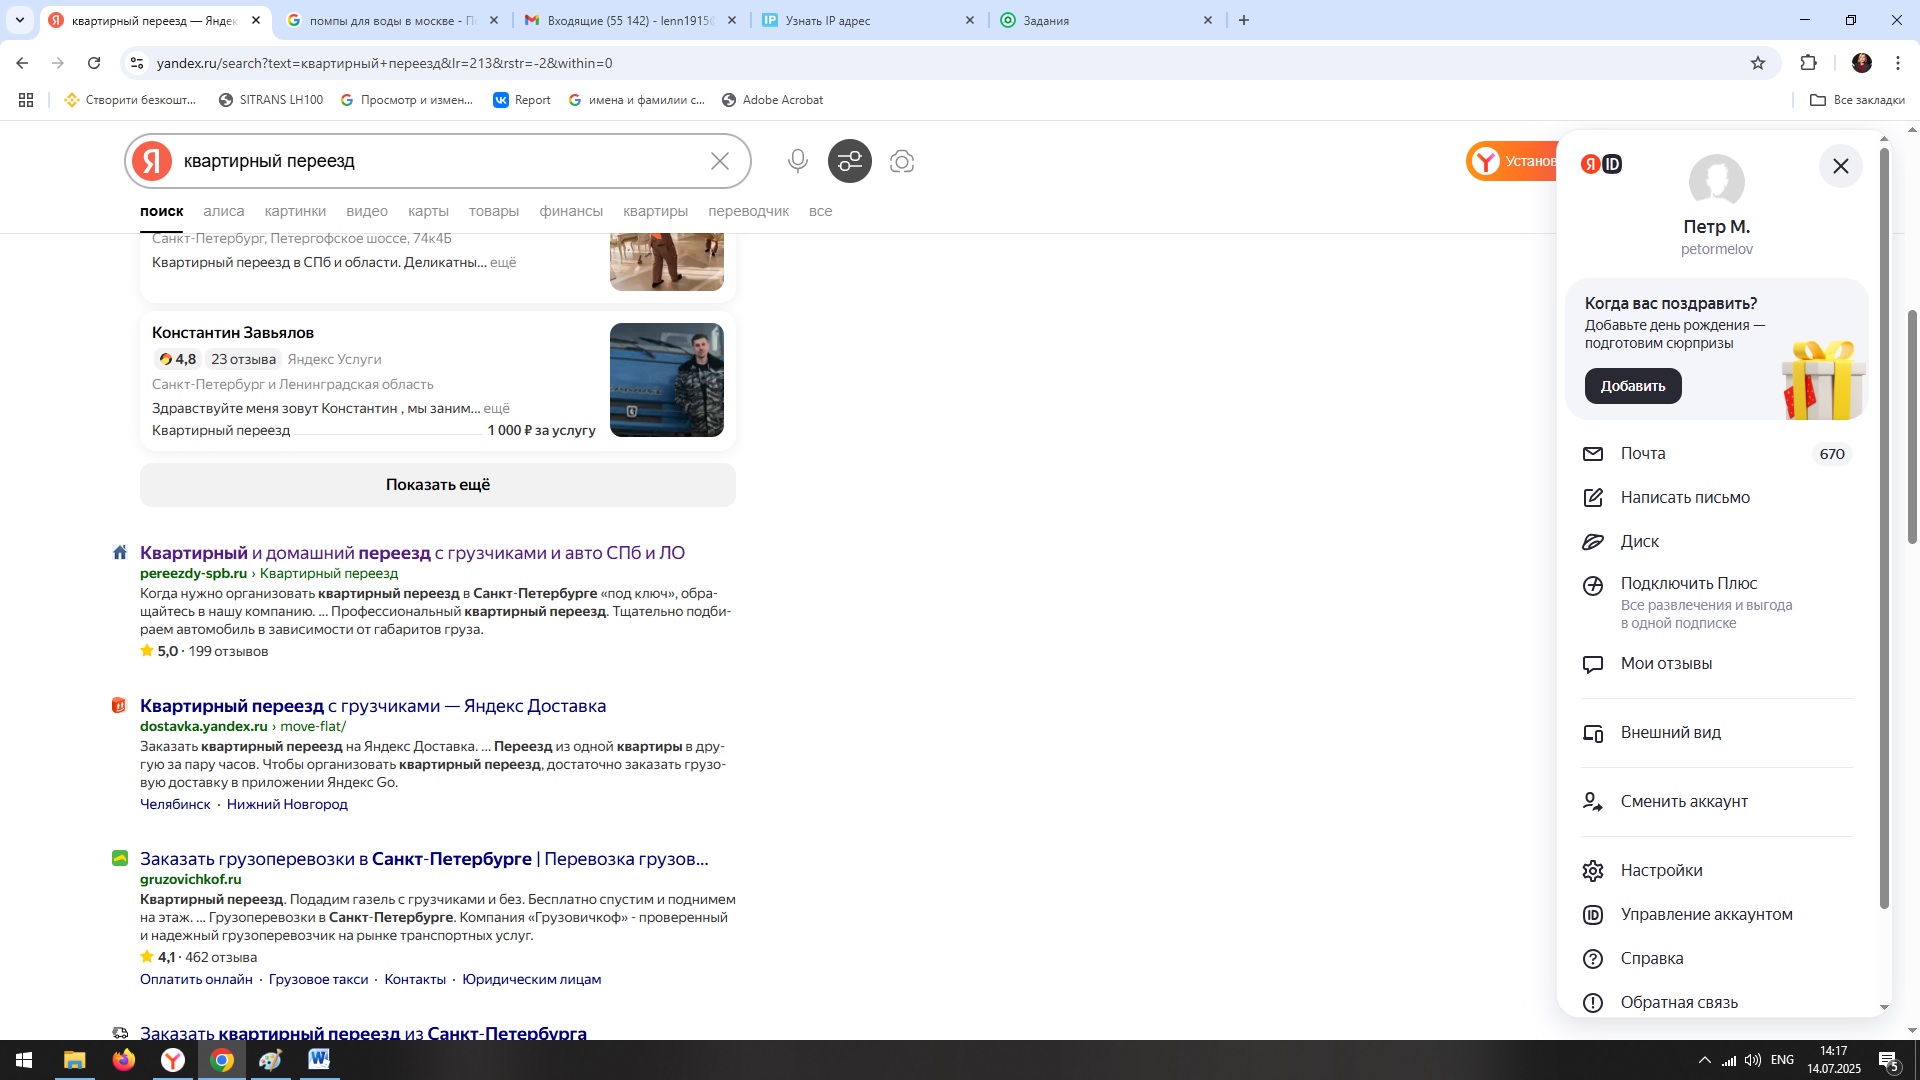This screenshot has width=1920, height=1080.
Task: Open Word from the taskbar
Action: click(319, 1060)
